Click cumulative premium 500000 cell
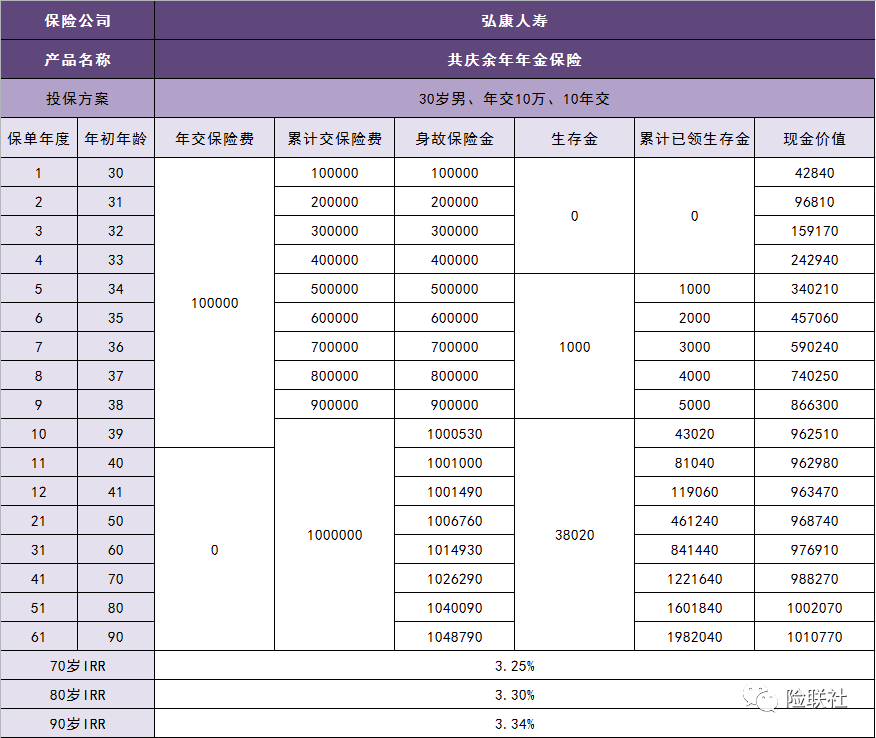Image resolution: width=876 pixels, height=738 pixels. 335,289
